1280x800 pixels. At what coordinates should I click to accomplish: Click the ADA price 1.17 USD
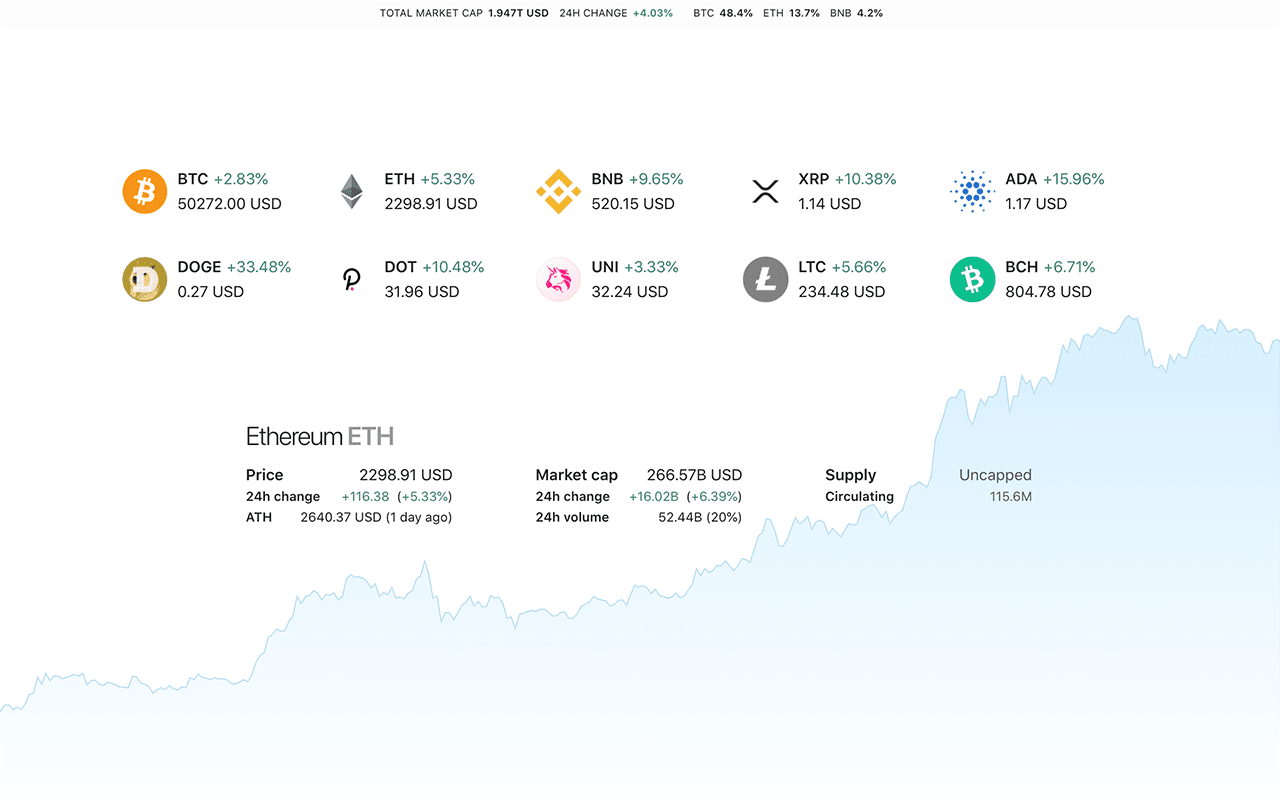click(x=1036, y=203)
